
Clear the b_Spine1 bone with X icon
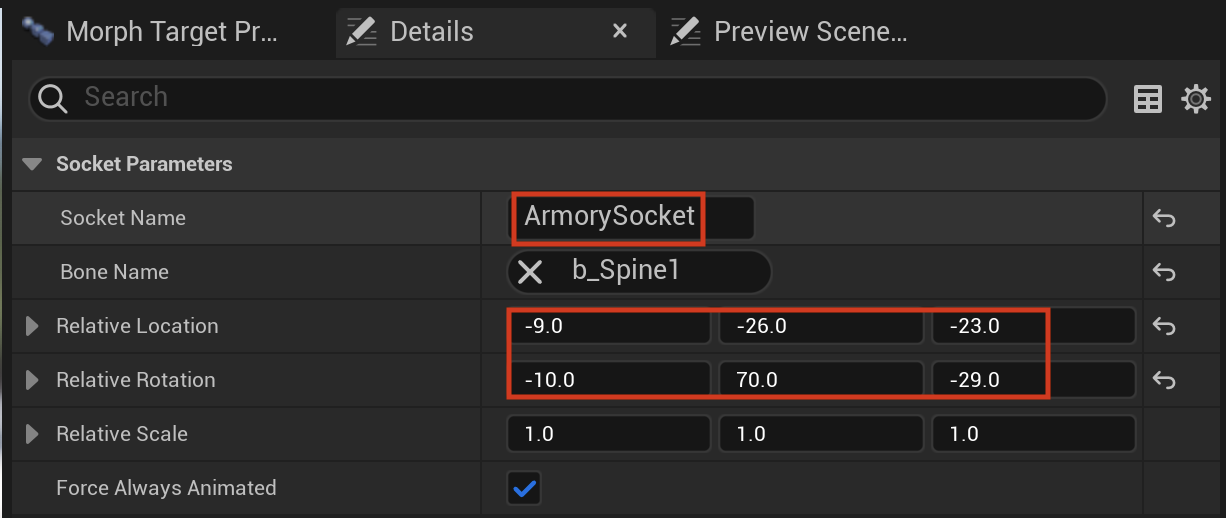click(x=530, y=272)
